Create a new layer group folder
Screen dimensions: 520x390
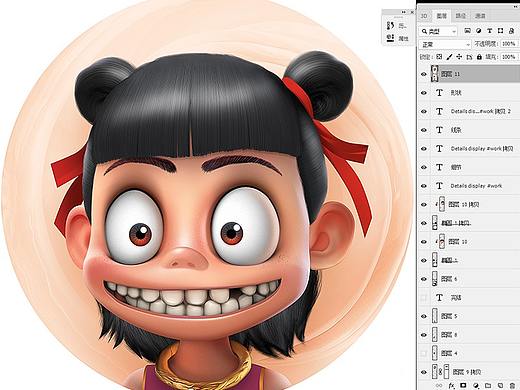click(x=488, y=385)
